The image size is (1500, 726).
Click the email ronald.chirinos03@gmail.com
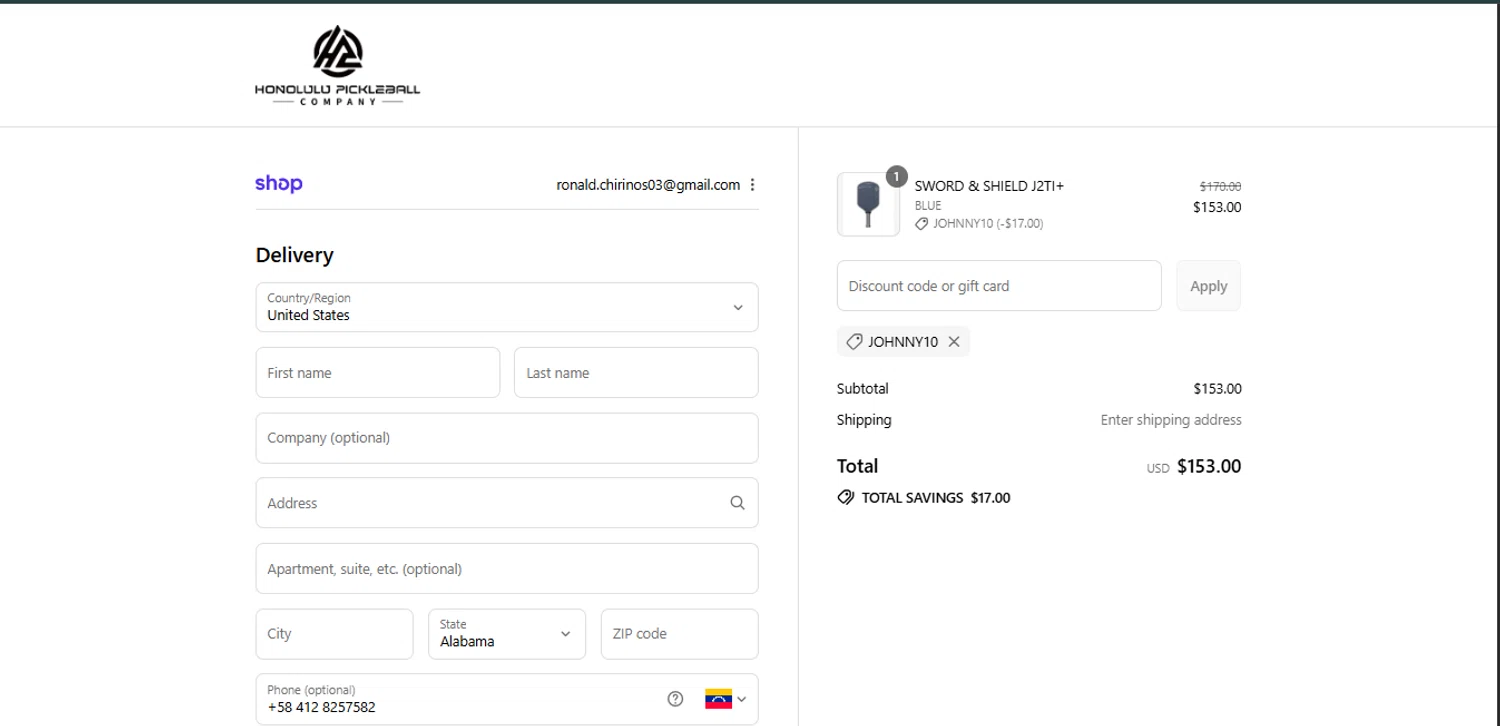click(x=648, y=185)
